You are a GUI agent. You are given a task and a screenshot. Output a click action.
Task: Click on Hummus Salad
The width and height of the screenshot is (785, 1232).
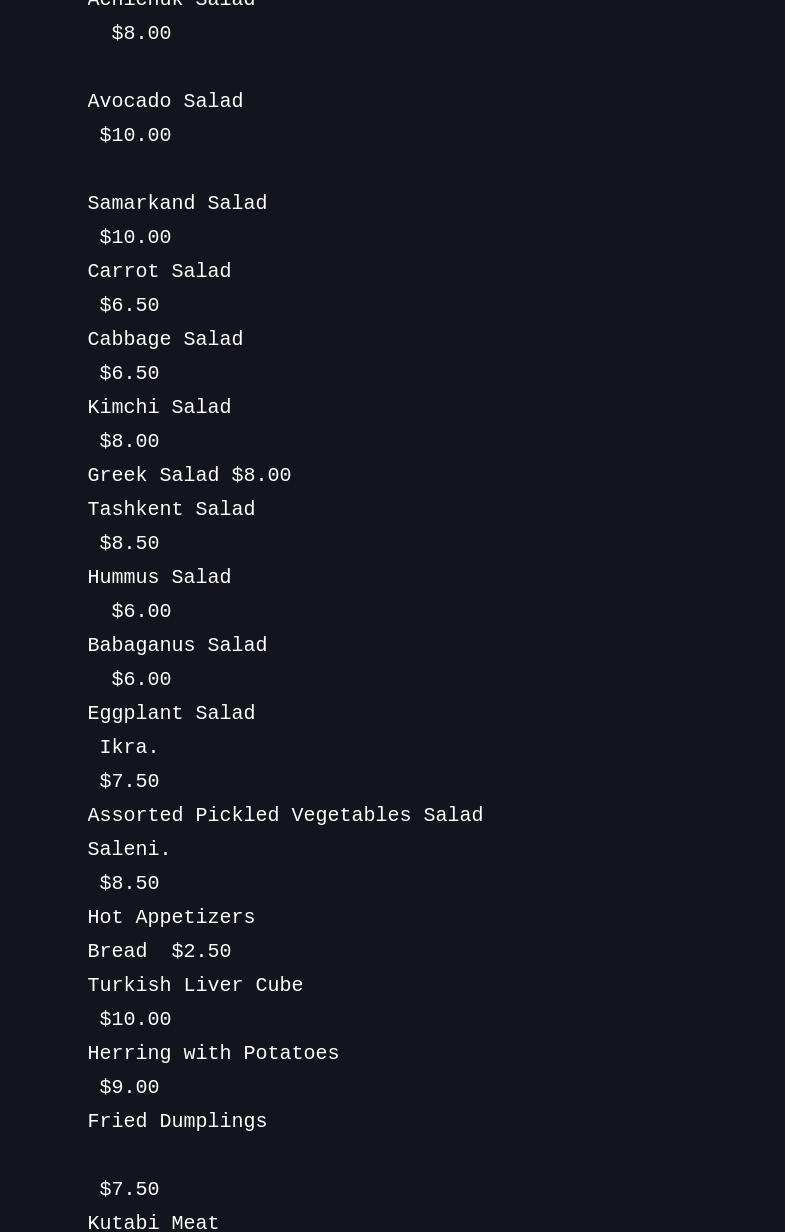159,577
